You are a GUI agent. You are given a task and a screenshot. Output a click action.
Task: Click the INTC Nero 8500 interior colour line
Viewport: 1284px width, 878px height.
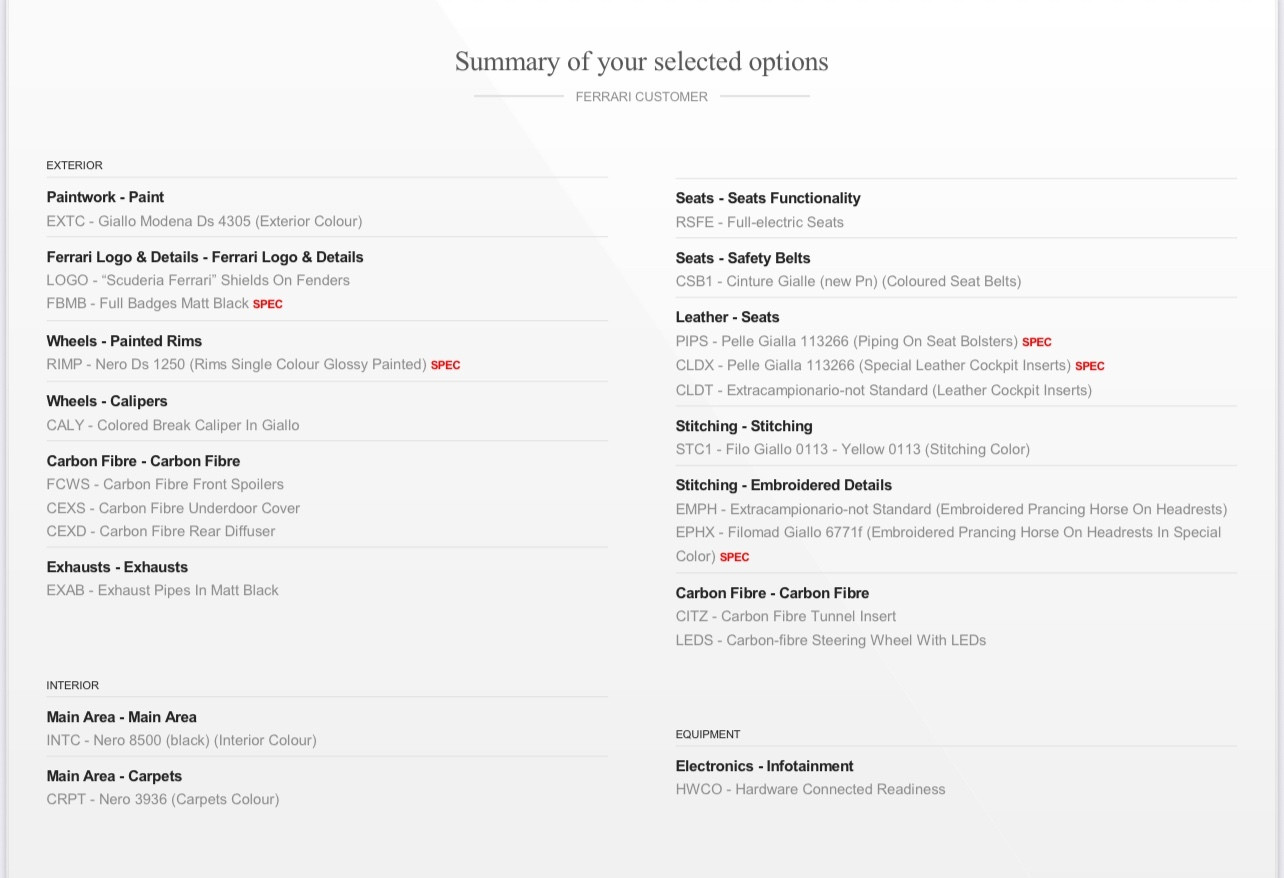181,740
